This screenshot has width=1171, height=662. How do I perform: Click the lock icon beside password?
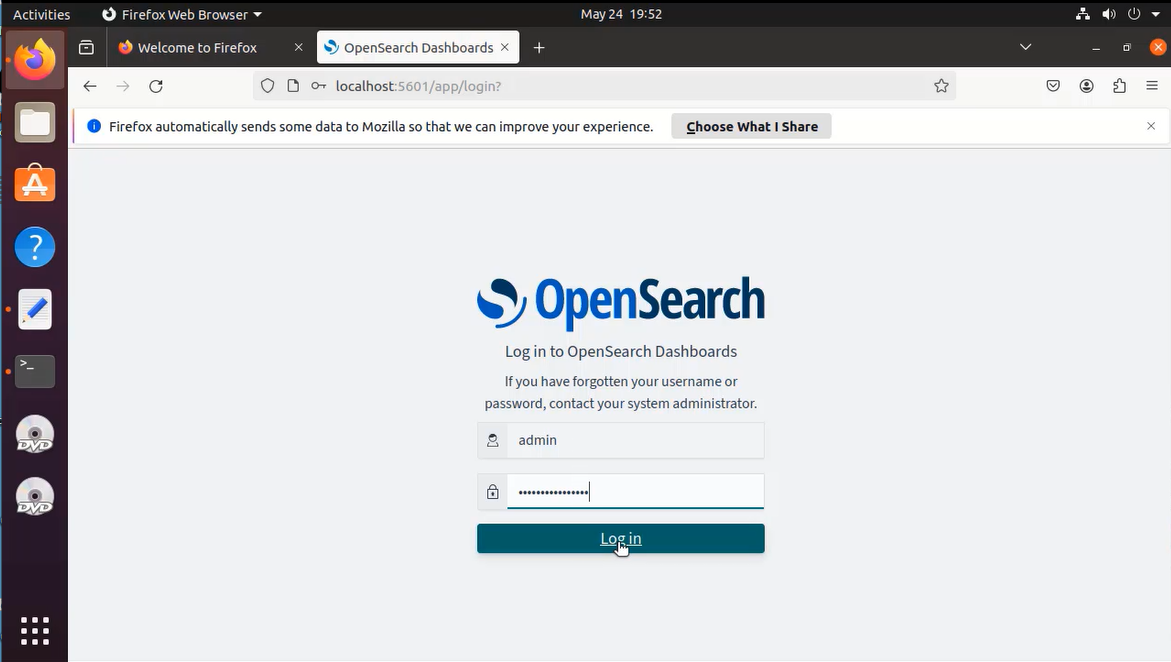(493, 492)
